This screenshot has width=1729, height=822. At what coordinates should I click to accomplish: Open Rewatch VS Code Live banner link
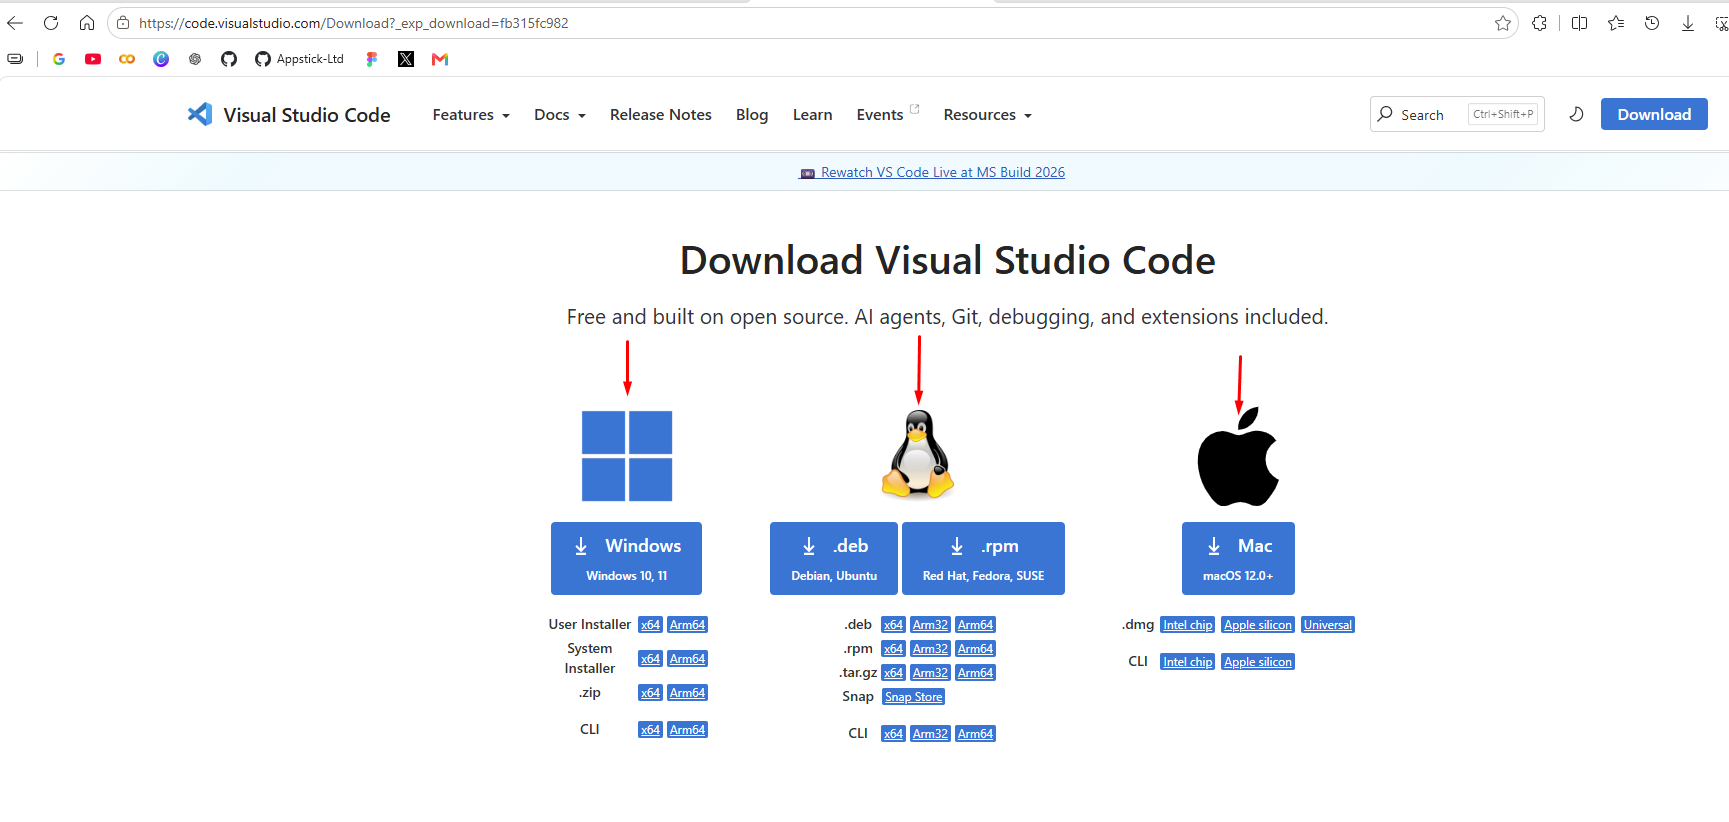pyautogui.click(x=932, y=172)
